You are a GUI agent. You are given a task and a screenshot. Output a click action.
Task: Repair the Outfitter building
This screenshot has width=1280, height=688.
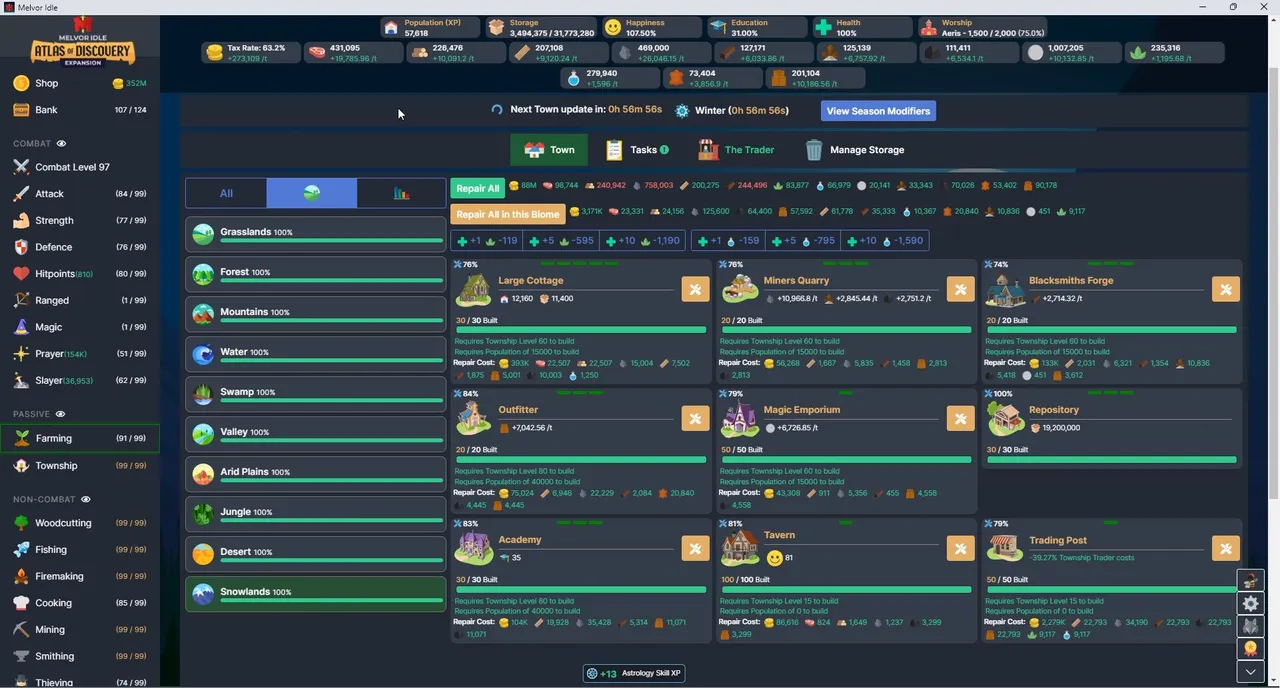(695, 418)
